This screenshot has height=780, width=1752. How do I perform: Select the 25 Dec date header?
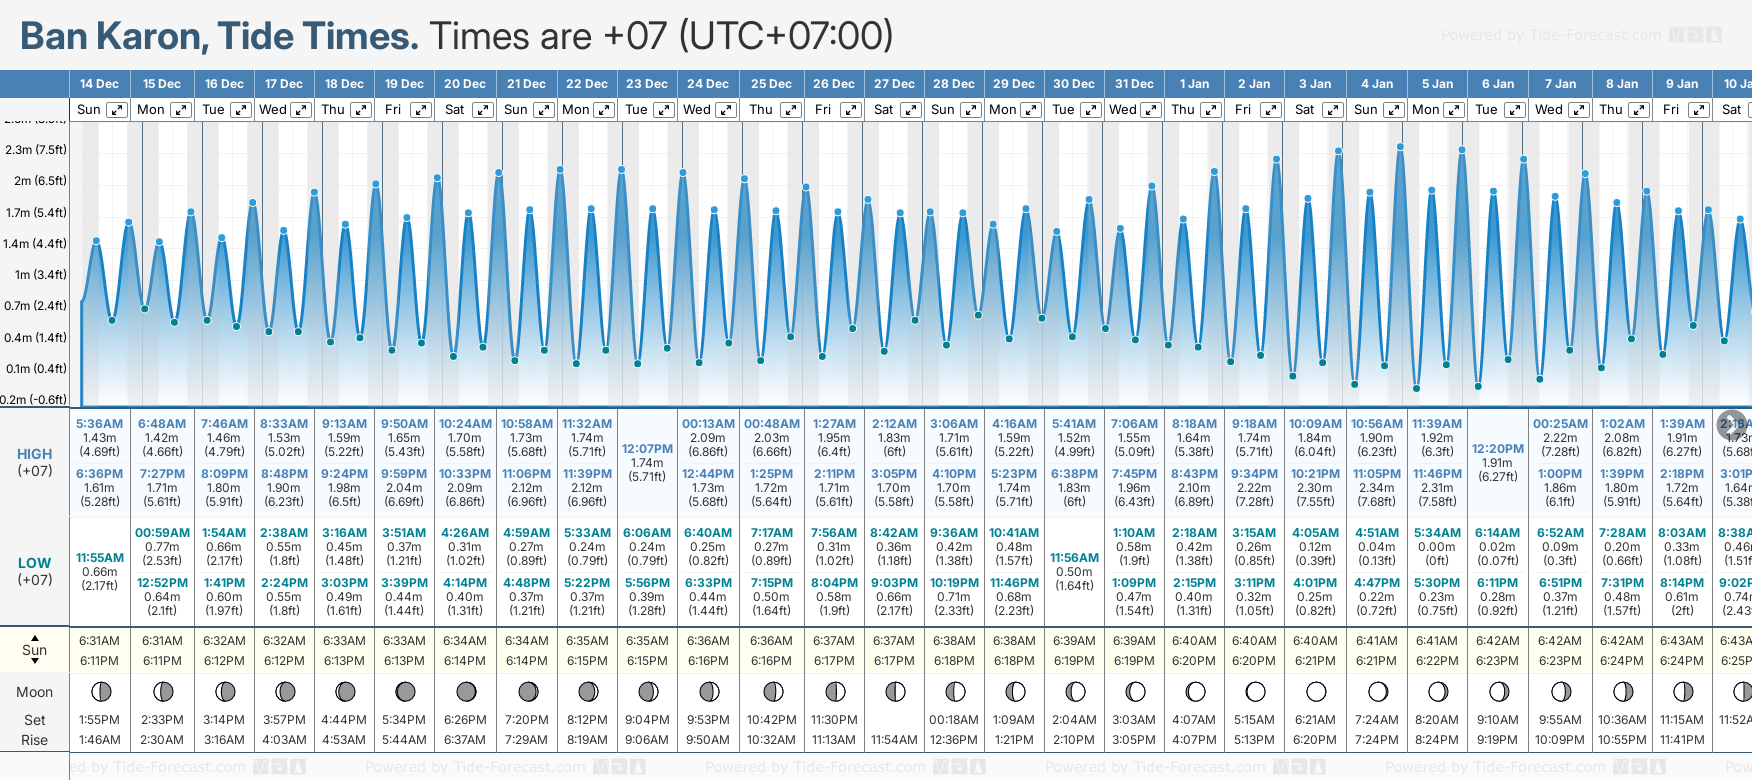click(x=771, y=84)
